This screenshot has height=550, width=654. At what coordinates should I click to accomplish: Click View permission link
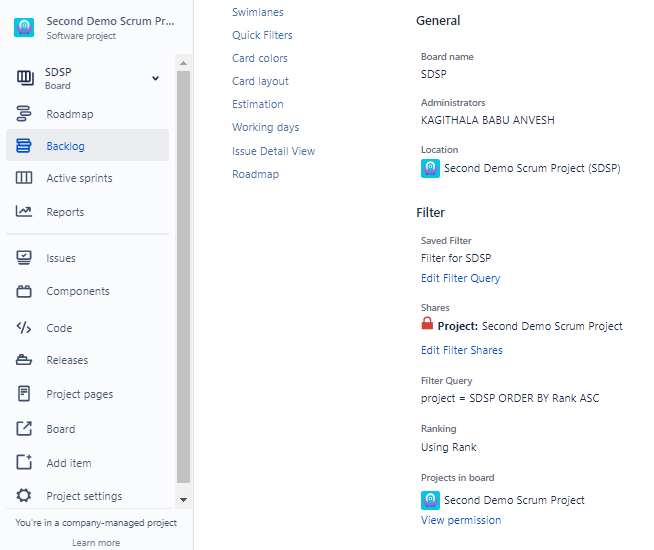[x=461, y=520]
